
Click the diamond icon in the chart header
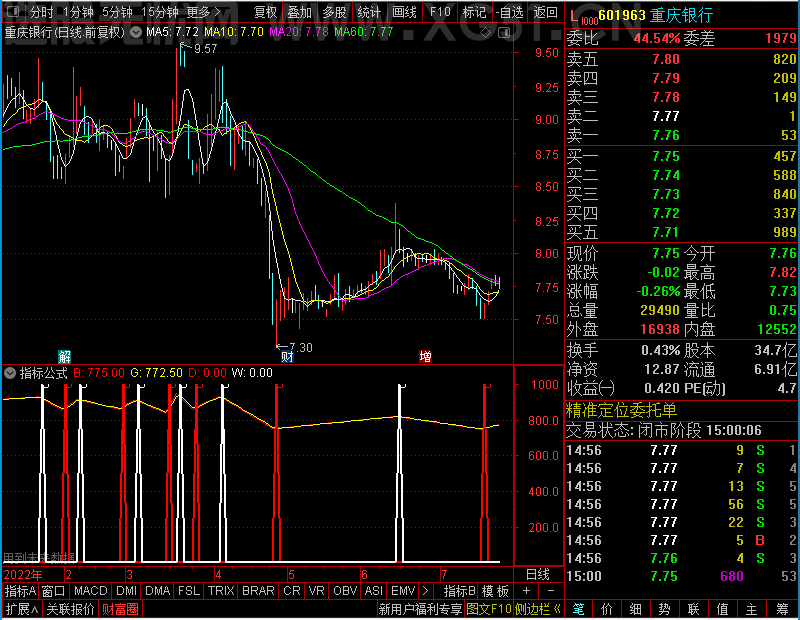pos(485,33)
